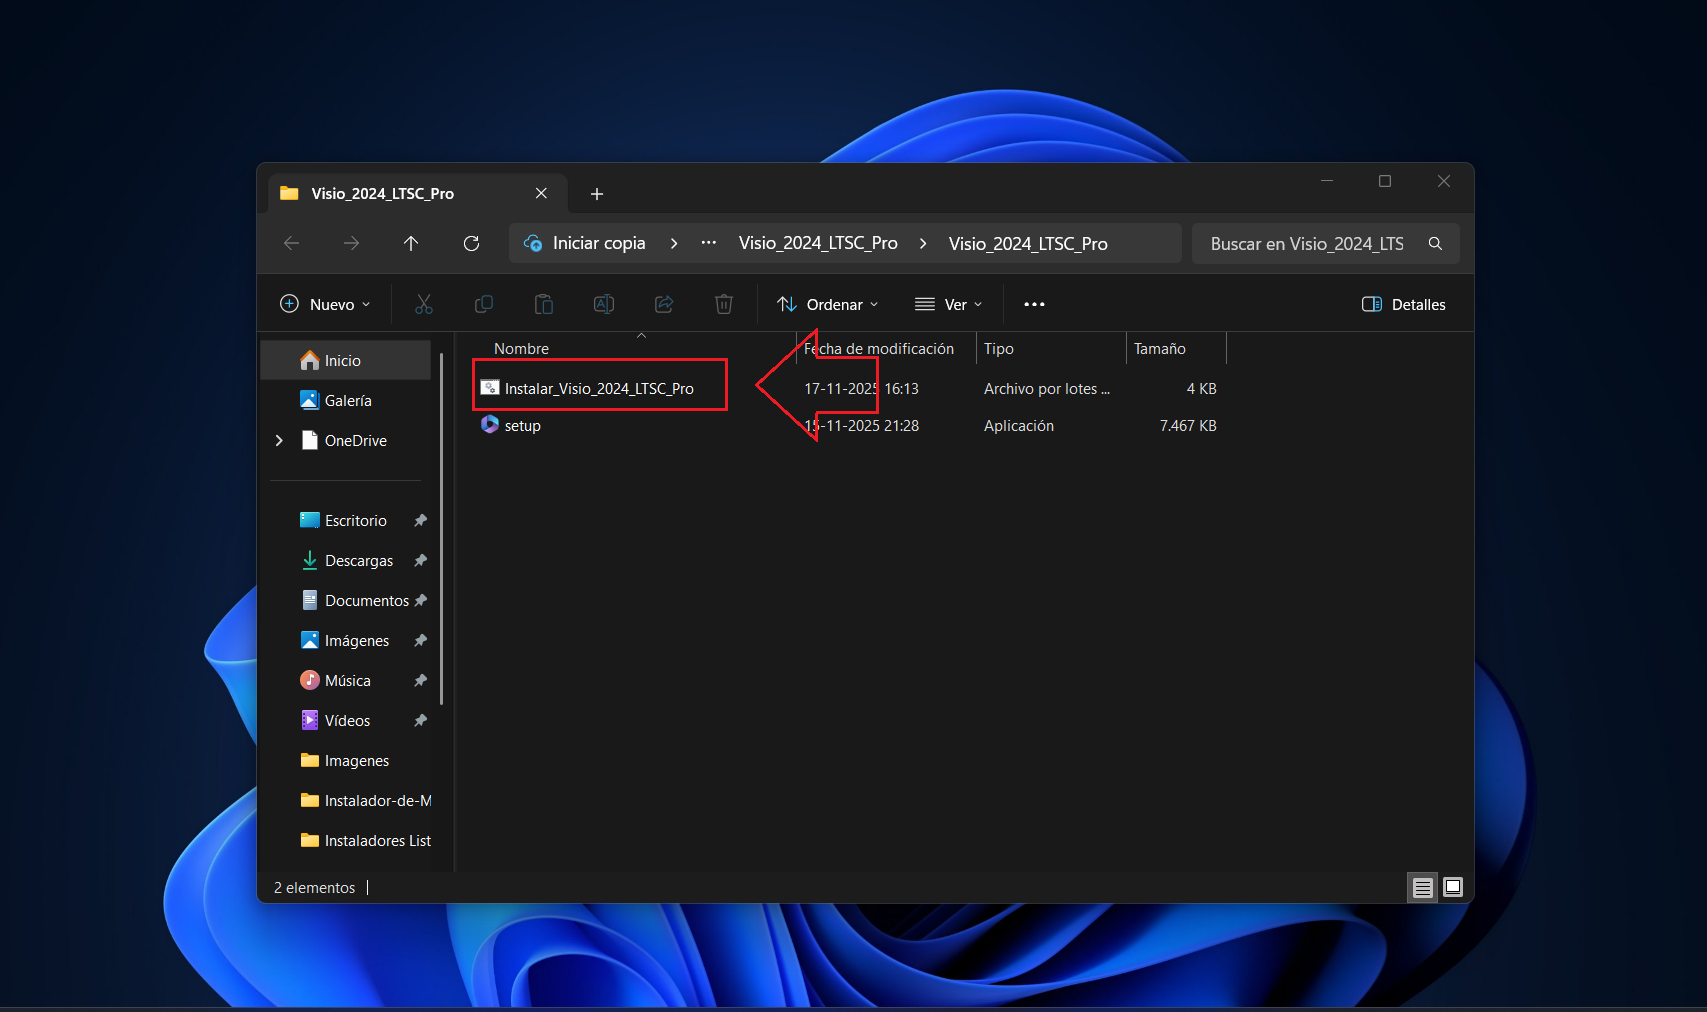1707x1012 pixels.
Task: Click the Paste clipboard icon
Action: point(544,304)
